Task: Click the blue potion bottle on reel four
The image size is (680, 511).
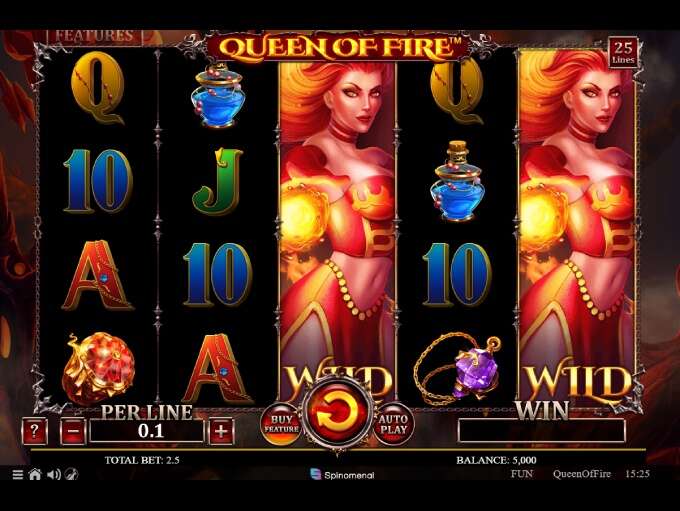Action: point(457,180)
